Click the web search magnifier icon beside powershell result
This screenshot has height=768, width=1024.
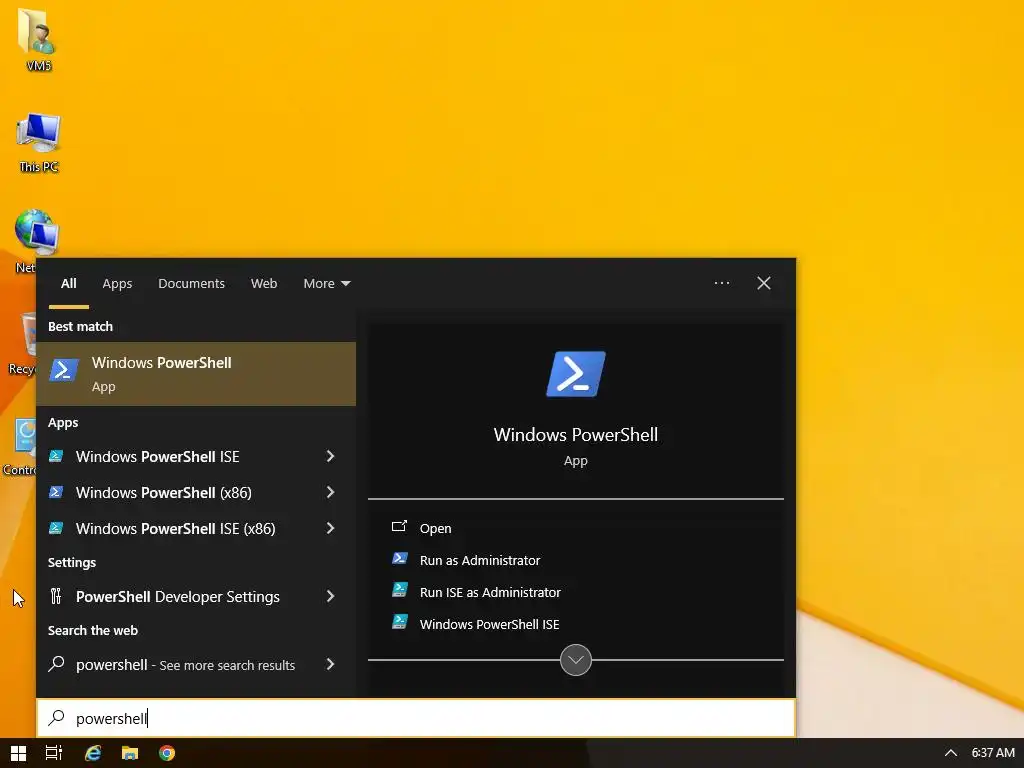pyautogui.click(x=56, y=664)
